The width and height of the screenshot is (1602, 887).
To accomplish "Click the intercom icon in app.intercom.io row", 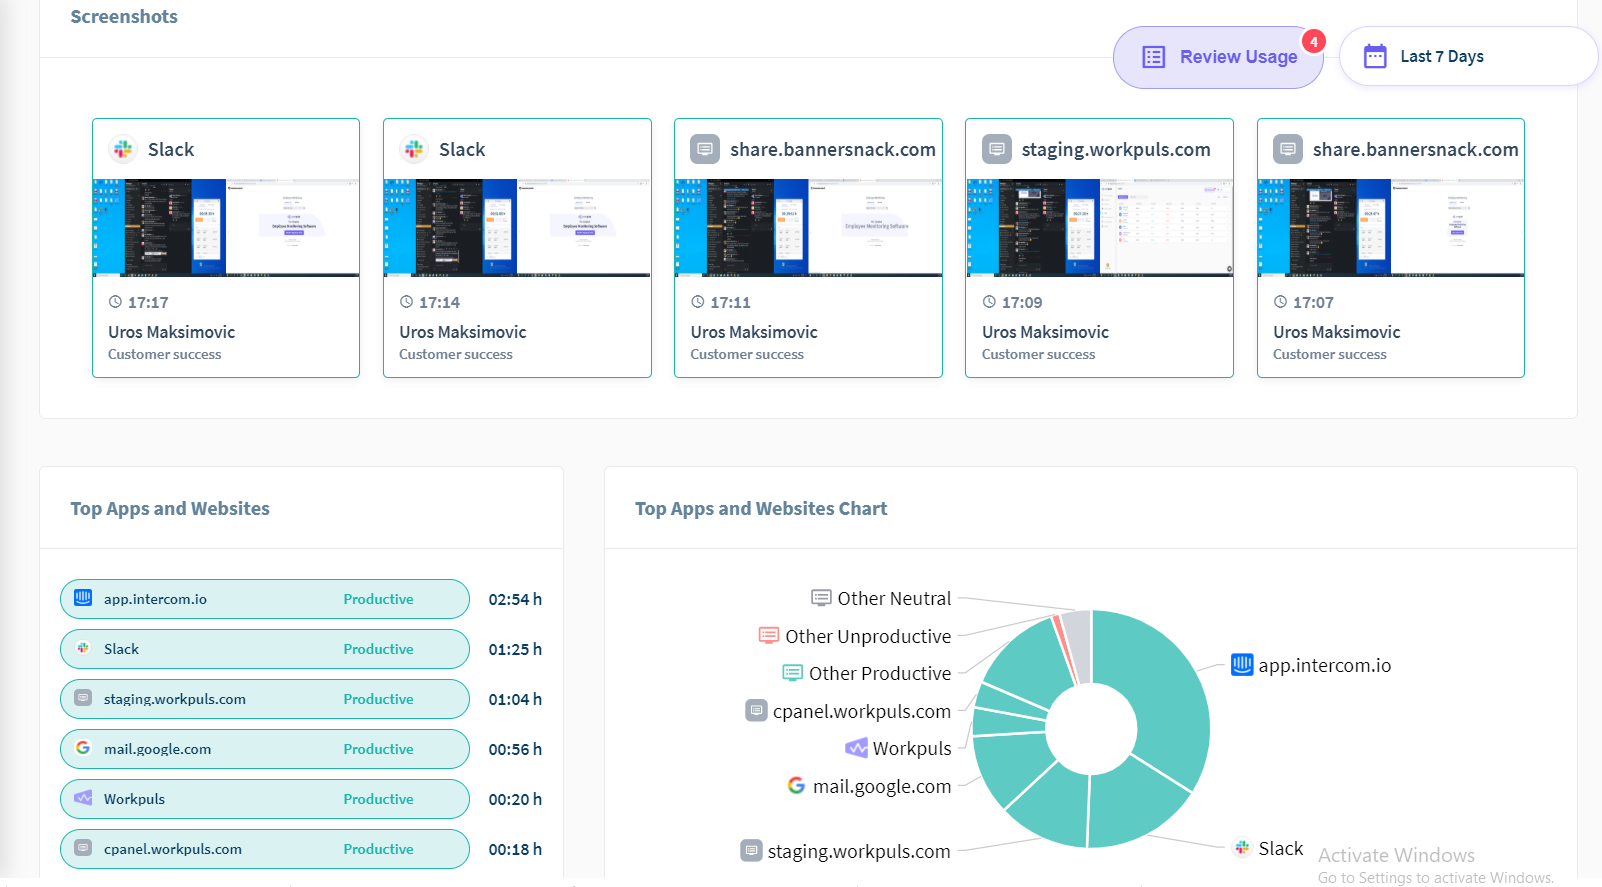I will pos(83,598).
